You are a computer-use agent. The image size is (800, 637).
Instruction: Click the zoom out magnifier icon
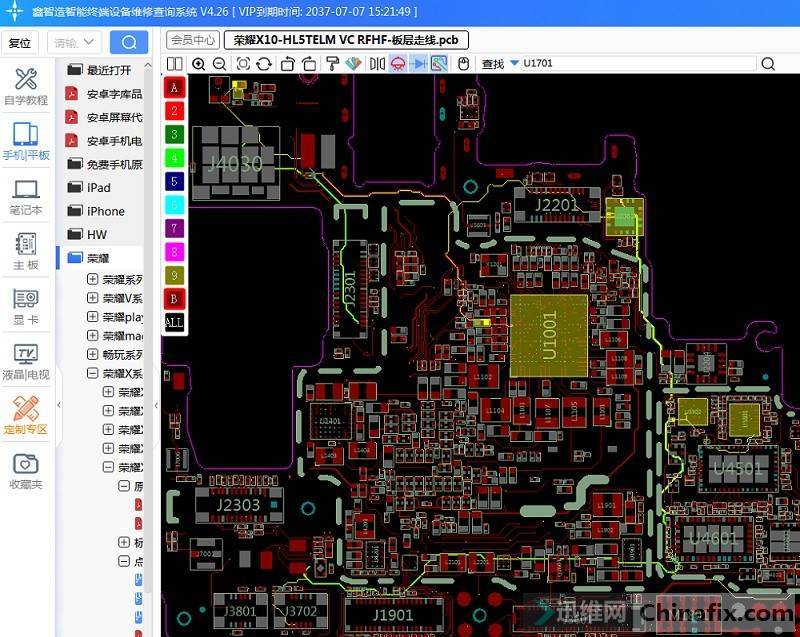[x=220, y=64]
